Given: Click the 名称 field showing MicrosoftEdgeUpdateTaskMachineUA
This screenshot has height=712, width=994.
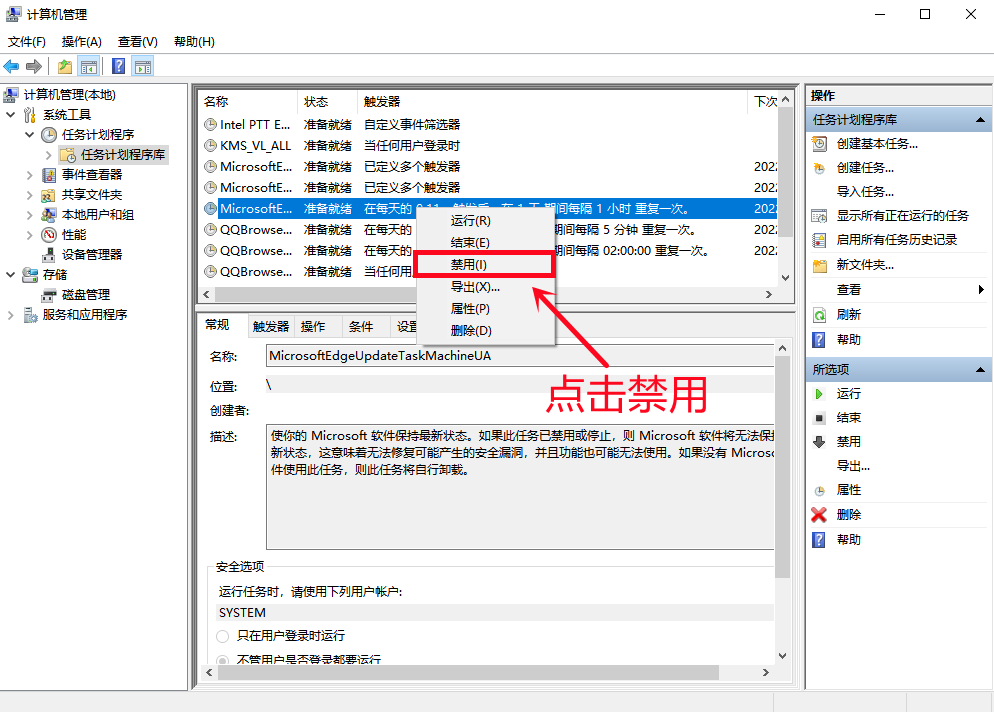Looking at the screenshot, I should (x=520, y=356).
